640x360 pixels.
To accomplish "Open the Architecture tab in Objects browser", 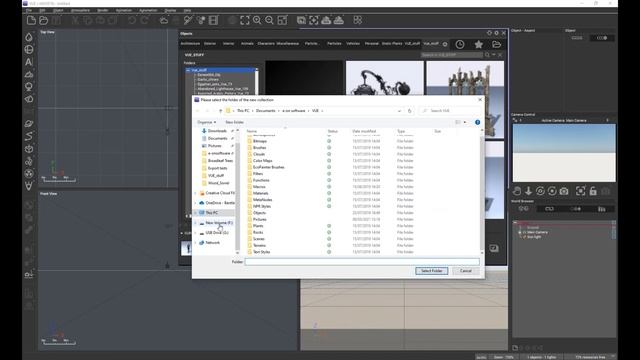I will pos(190,43).
